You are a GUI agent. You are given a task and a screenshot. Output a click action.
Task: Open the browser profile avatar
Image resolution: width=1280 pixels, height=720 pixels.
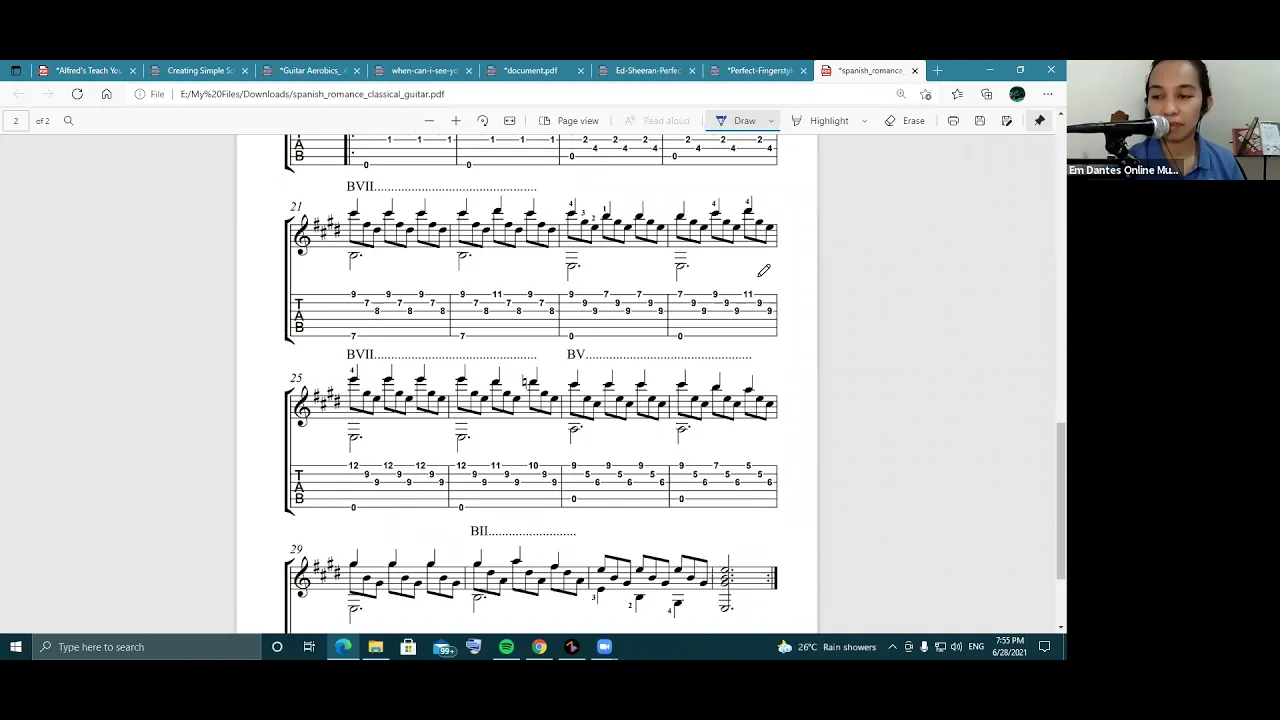coord(1017,94)
